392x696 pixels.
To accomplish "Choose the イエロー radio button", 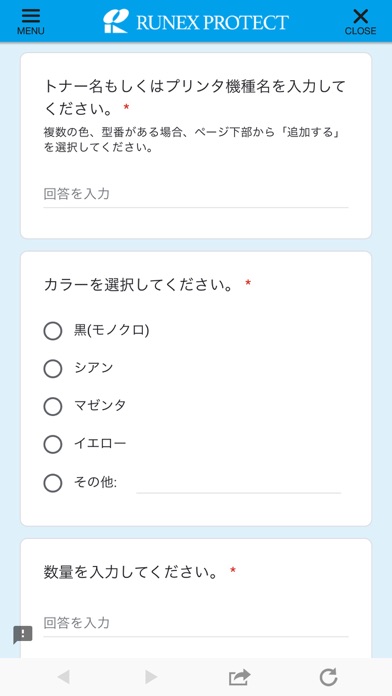I will 52,444.
